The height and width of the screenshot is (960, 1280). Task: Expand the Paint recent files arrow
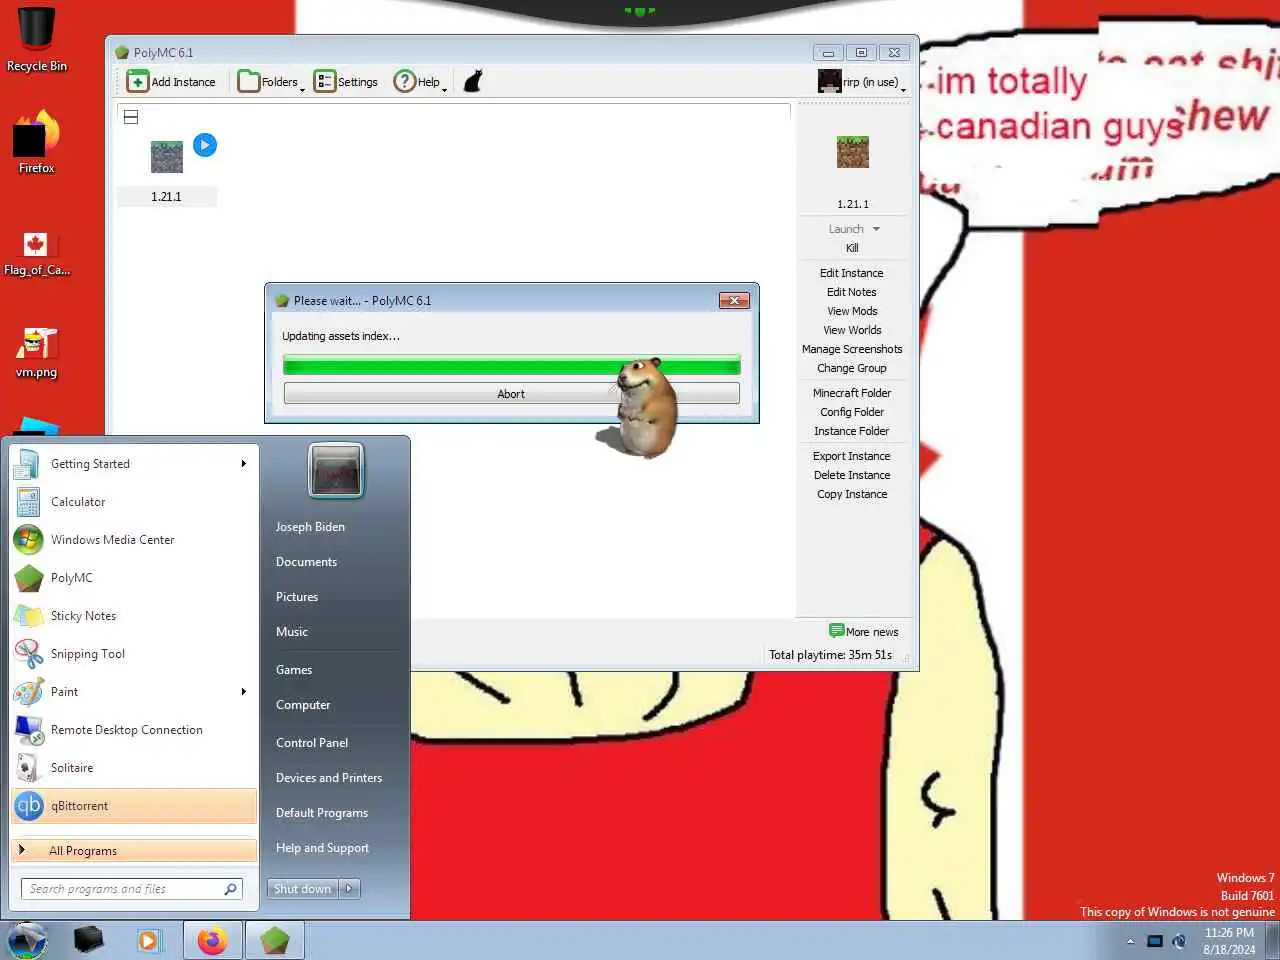pyautogui.click(x=243, y=692)
